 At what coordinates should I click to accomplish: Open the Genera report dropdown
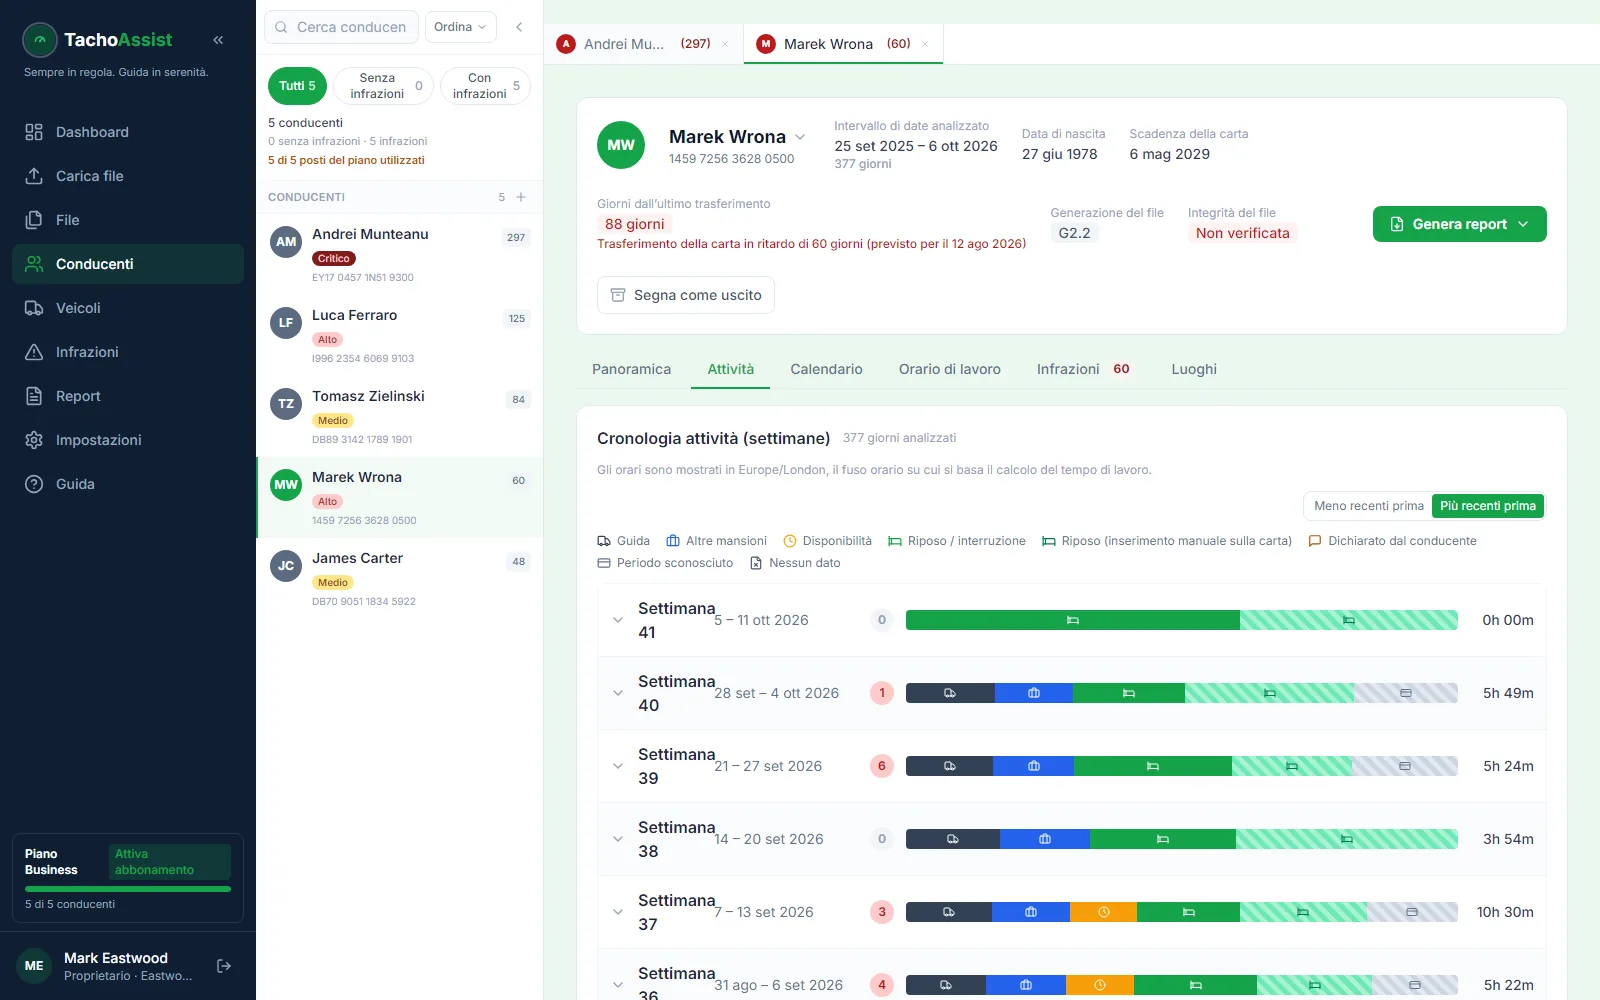[x=1459, y=224]
